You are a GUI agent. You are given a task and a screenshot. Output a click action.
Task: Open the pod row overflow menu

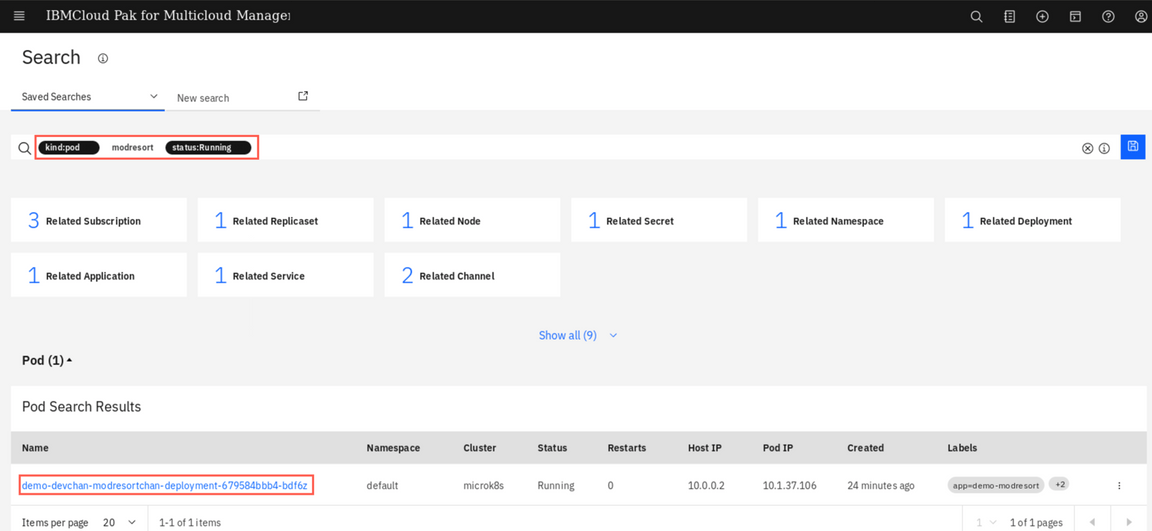click(1119, 486)
